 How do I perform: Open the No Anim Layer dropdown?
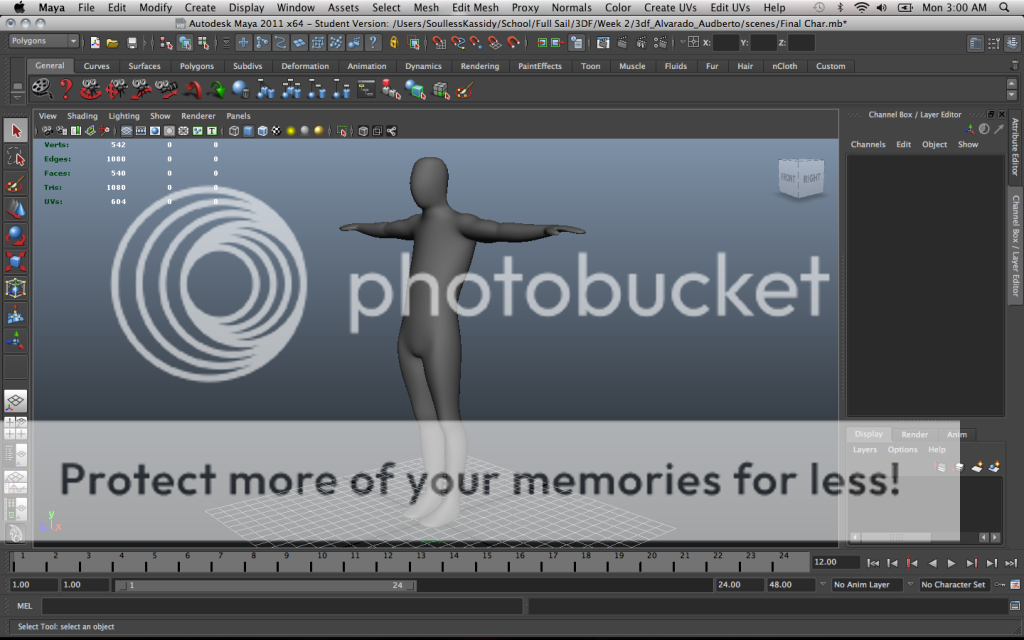pyautogui.click(x=867, y=585)
